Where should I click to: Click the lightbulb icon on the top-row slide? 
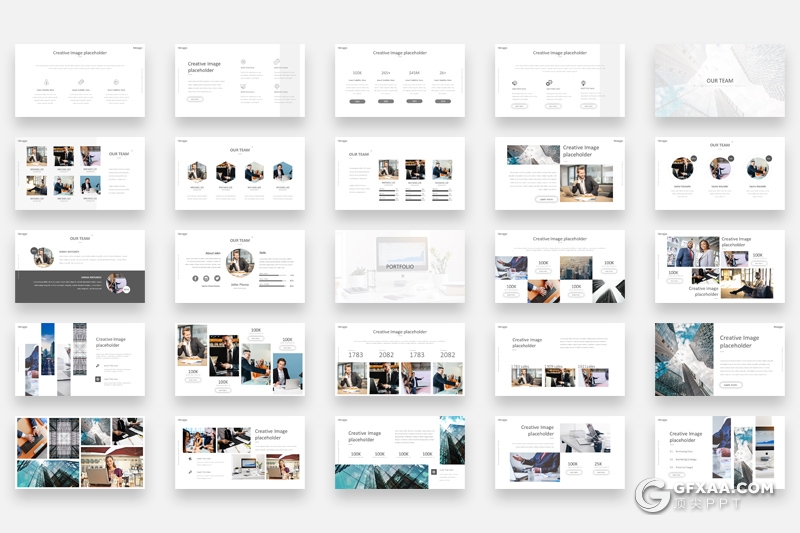(583, 84)
